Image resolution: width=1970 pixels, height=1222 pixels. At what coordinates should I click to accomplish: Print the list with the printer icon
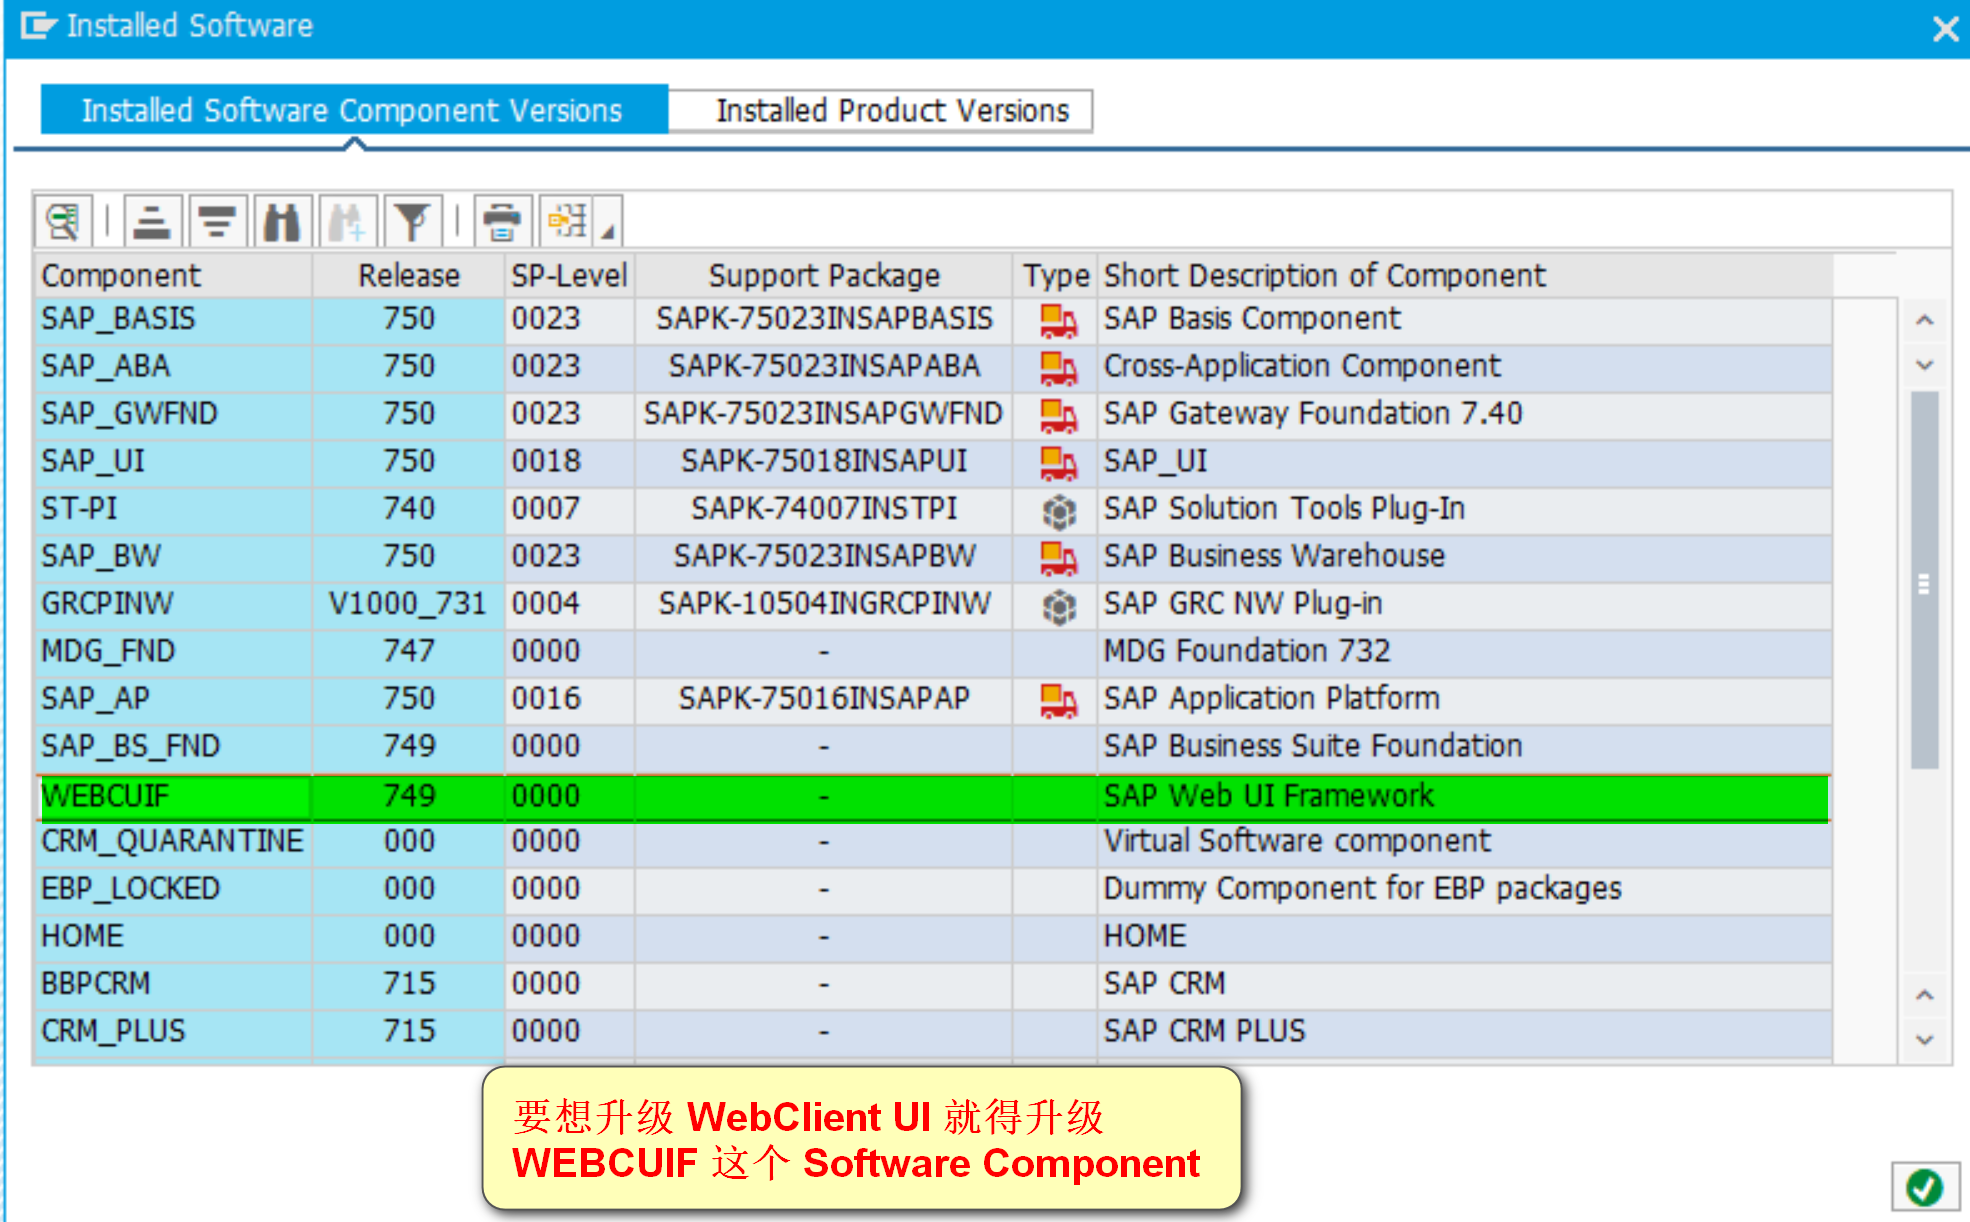(x=502, y=221)
